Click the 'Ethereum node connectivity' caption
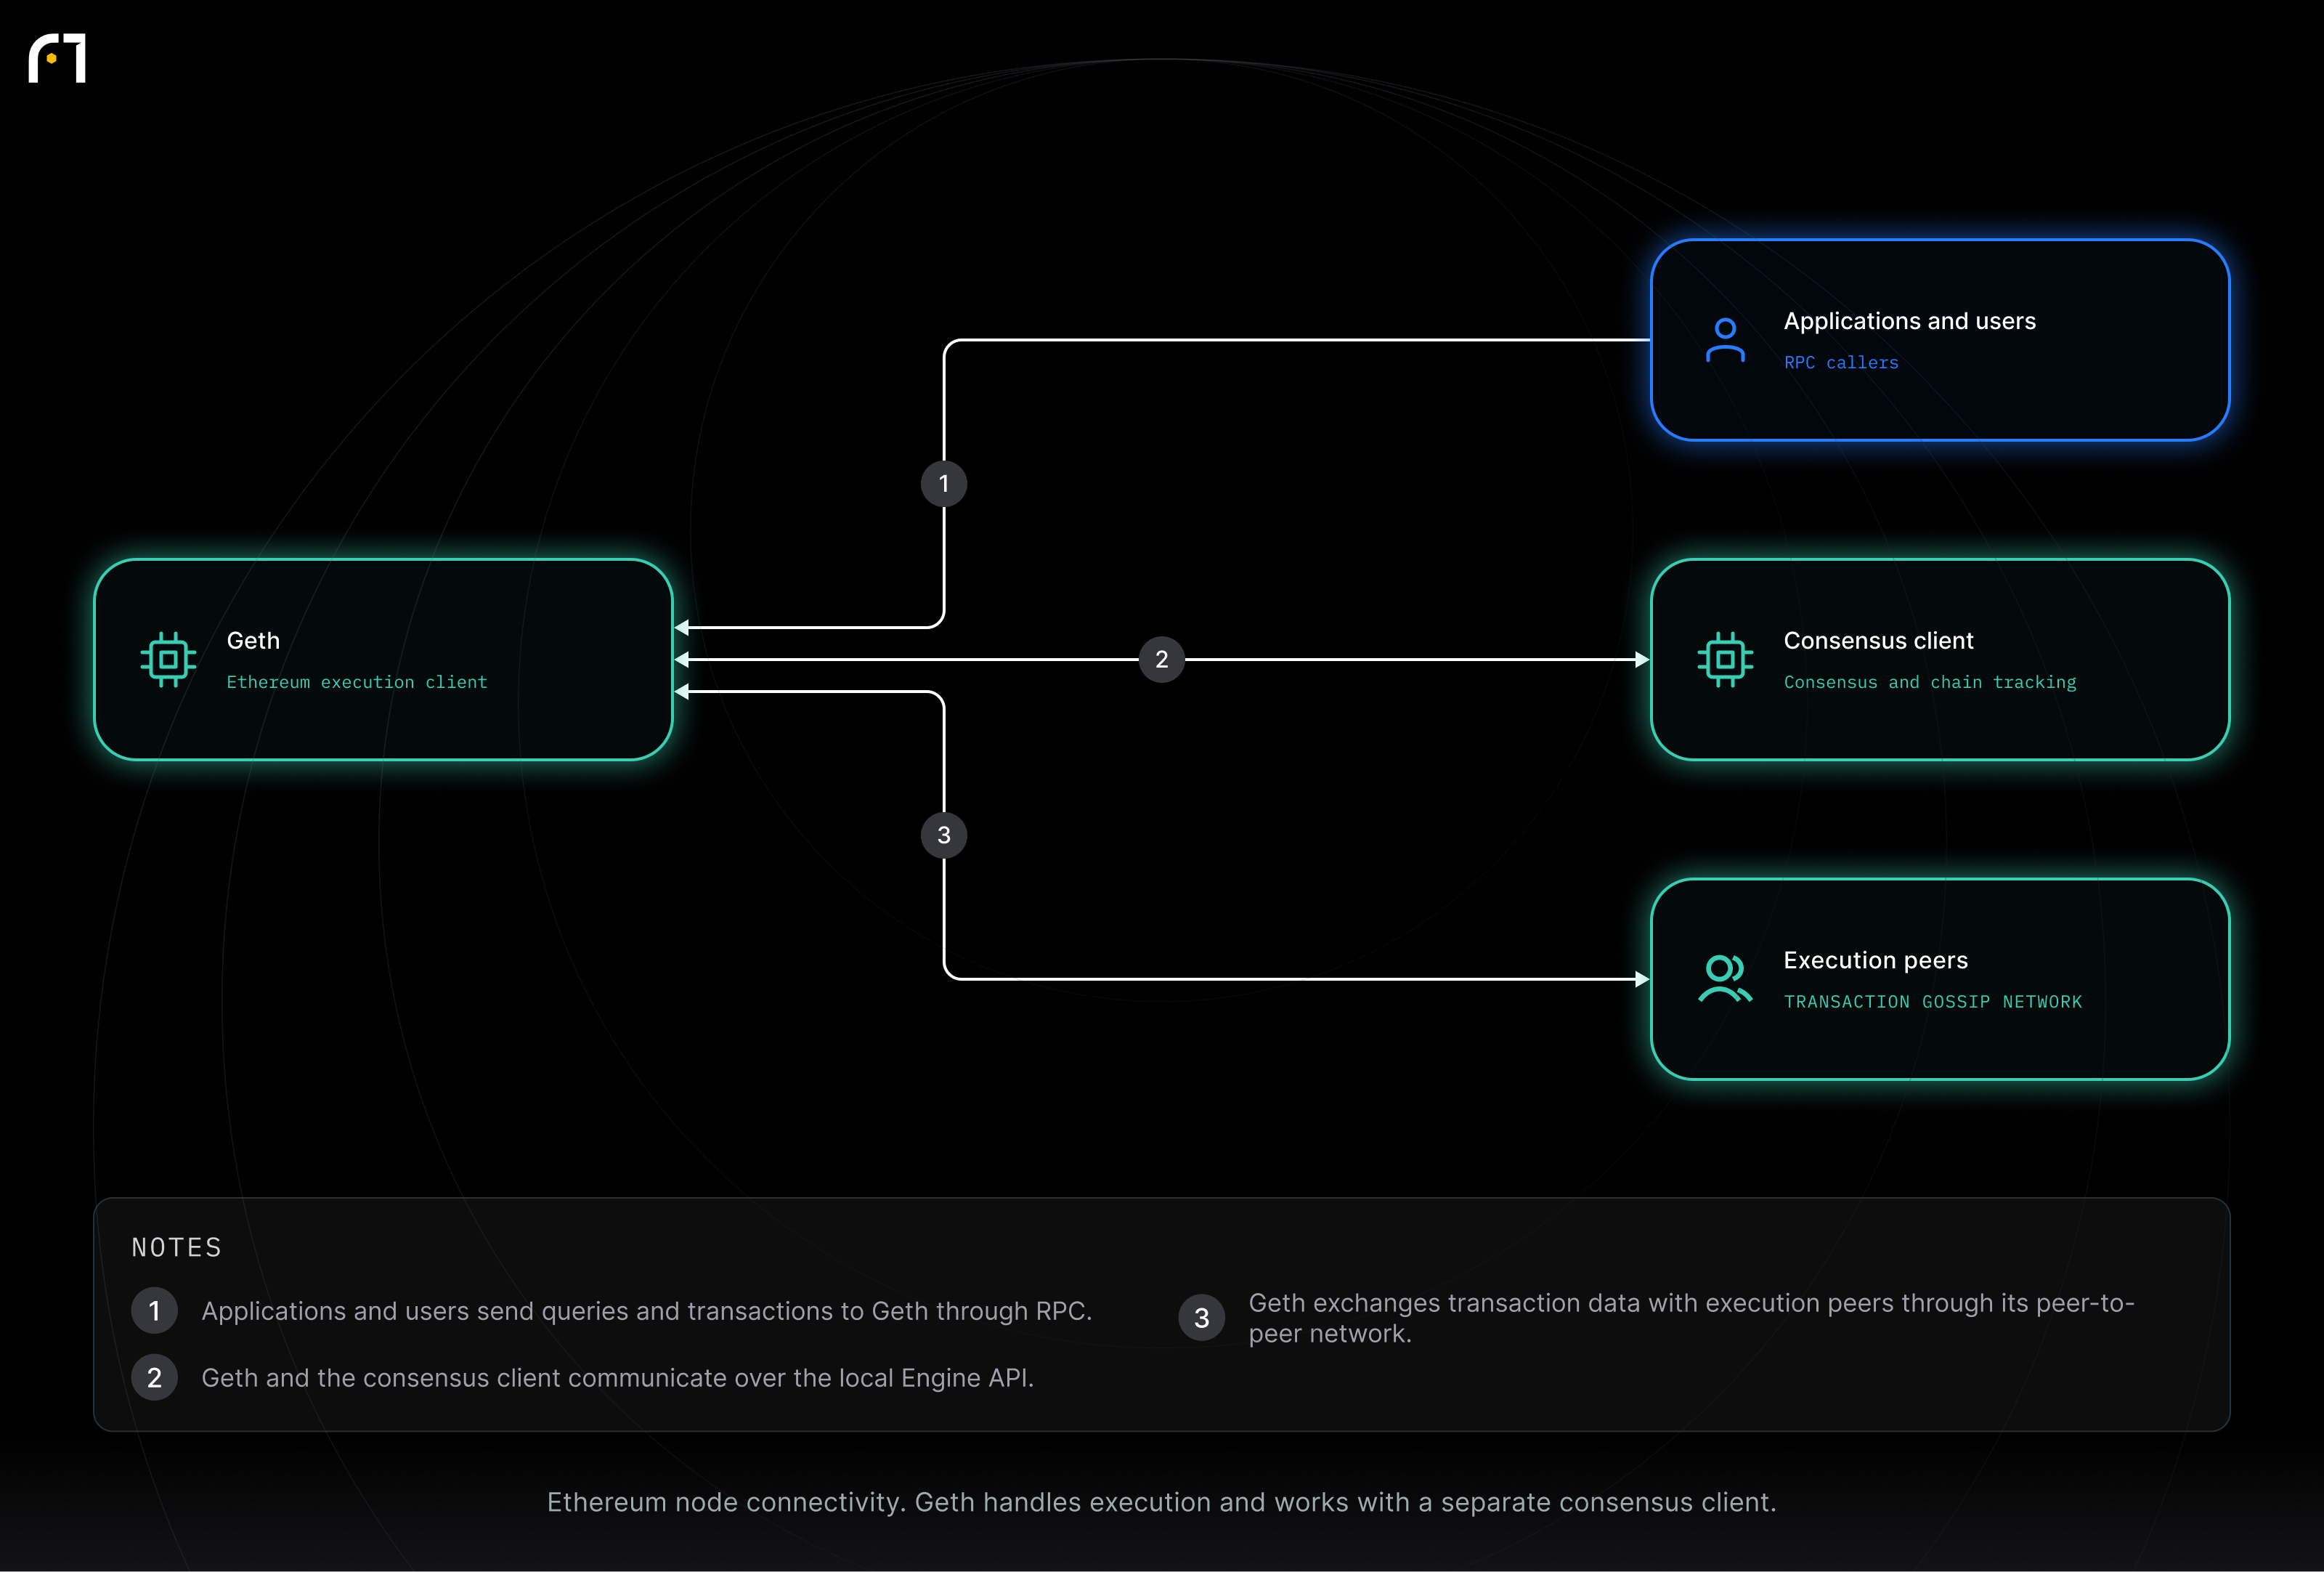The width and height of the screenshot is (2324, 1572). (x=1162, y=1503)
